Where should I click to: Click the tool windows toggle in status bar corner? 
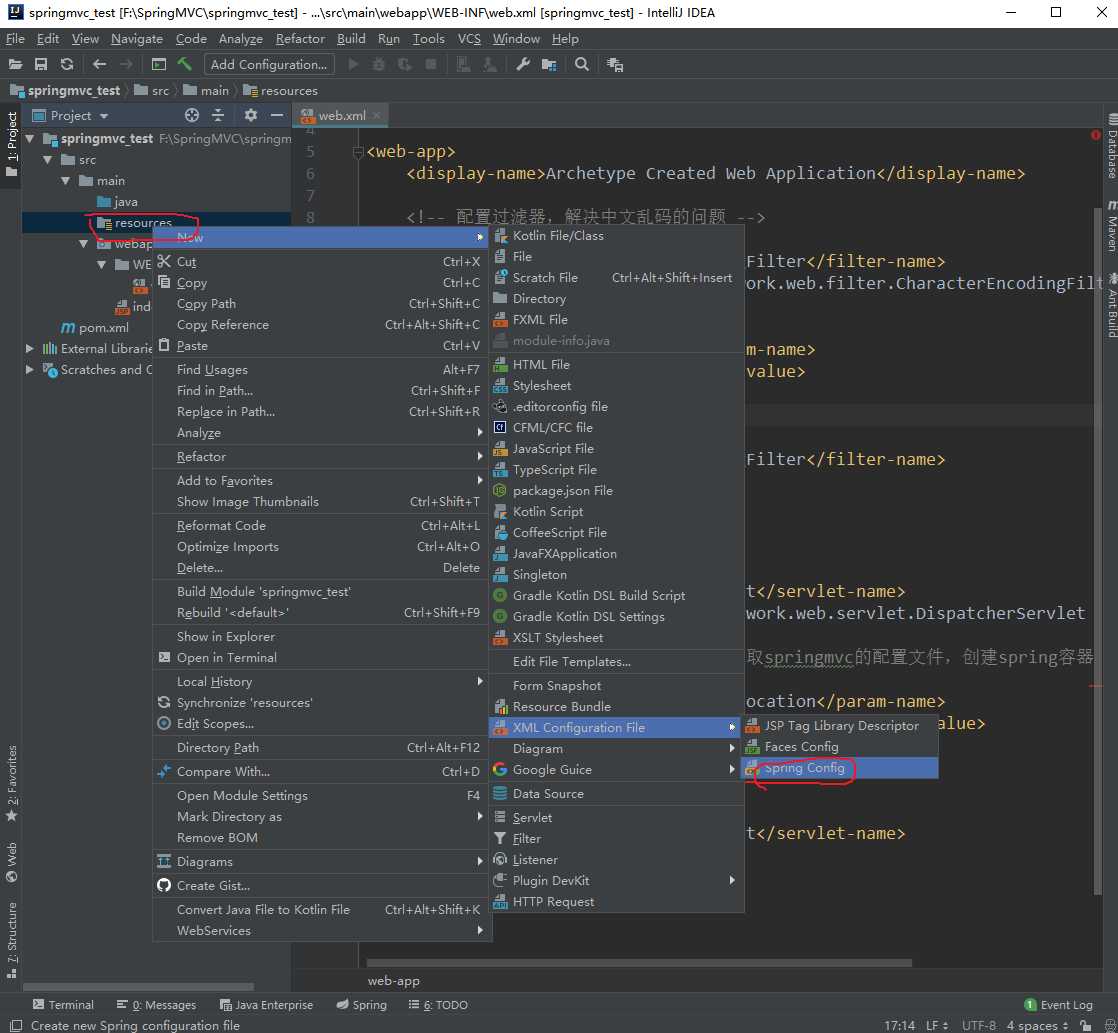coord(14,1025)
